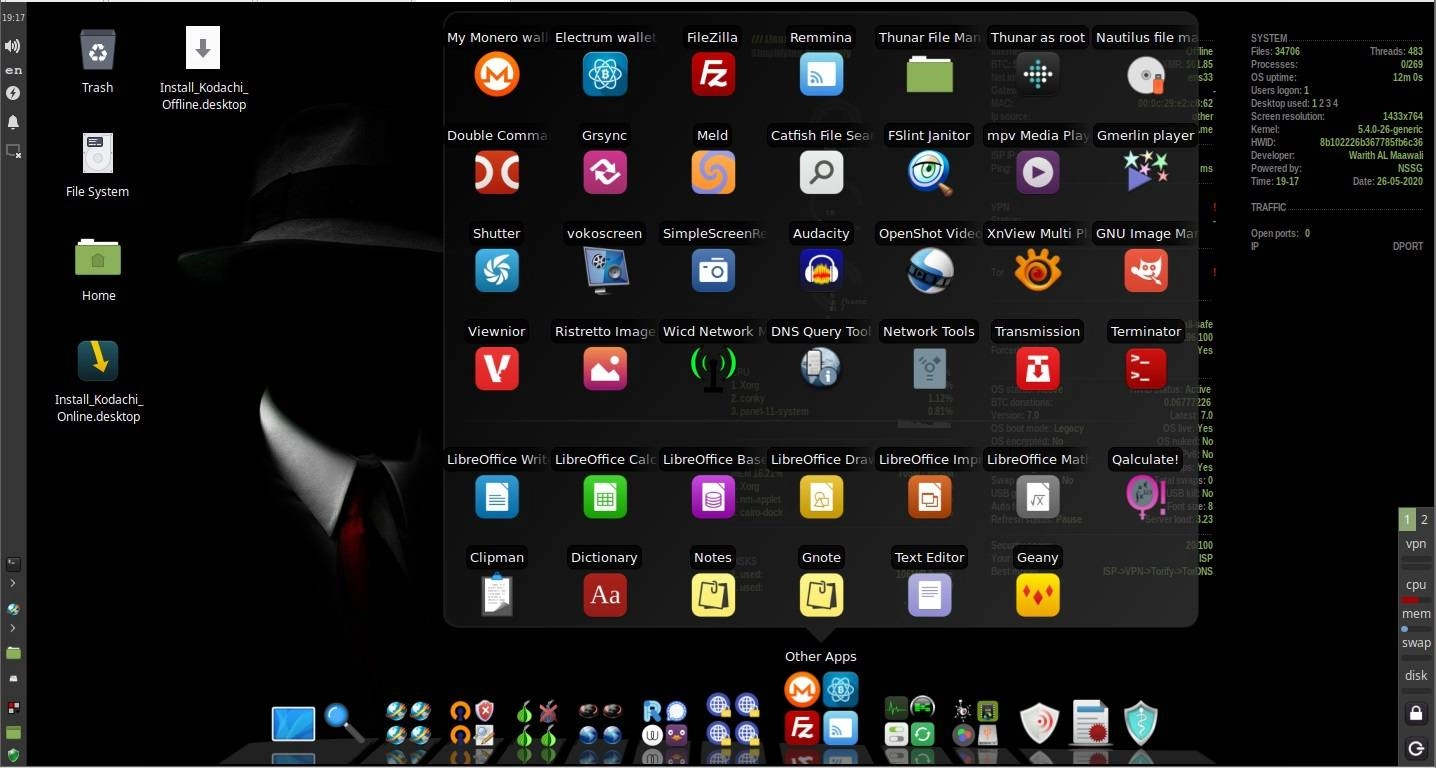This screenshot has width=1436, height=768.
Task: Launch Clipman clipboard manager
Action: (x=497, y=594)
